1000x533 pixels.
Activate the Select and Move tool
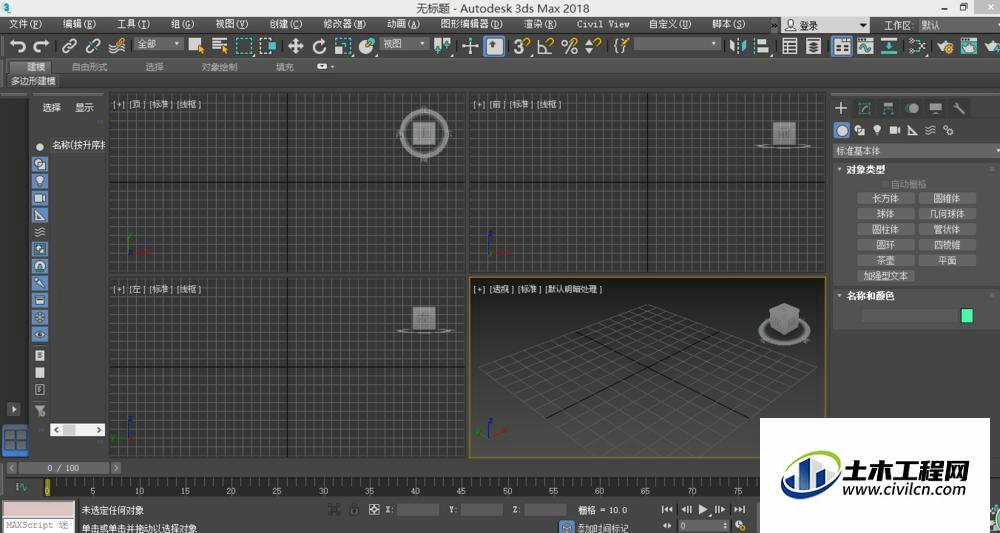point(295,46)
